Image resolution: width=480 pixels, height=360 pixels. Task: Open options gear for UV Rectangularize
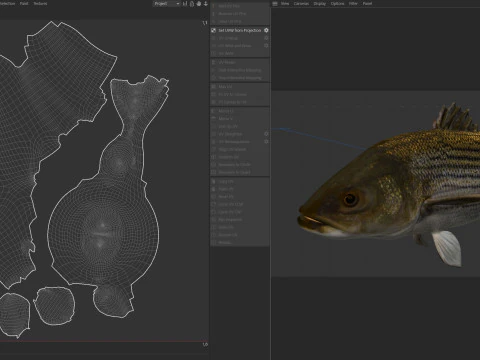point(266,142)
